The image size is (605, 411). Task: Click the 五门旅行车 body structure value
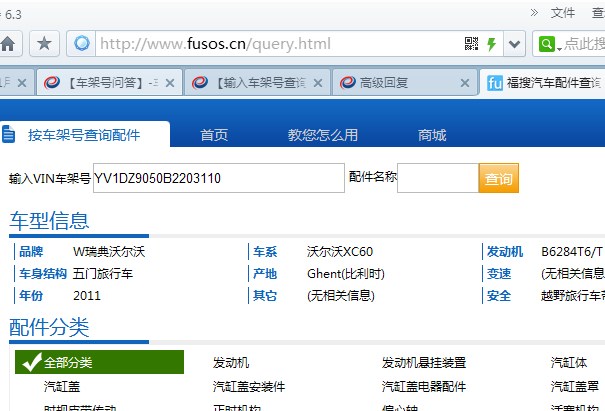[103, 274]
